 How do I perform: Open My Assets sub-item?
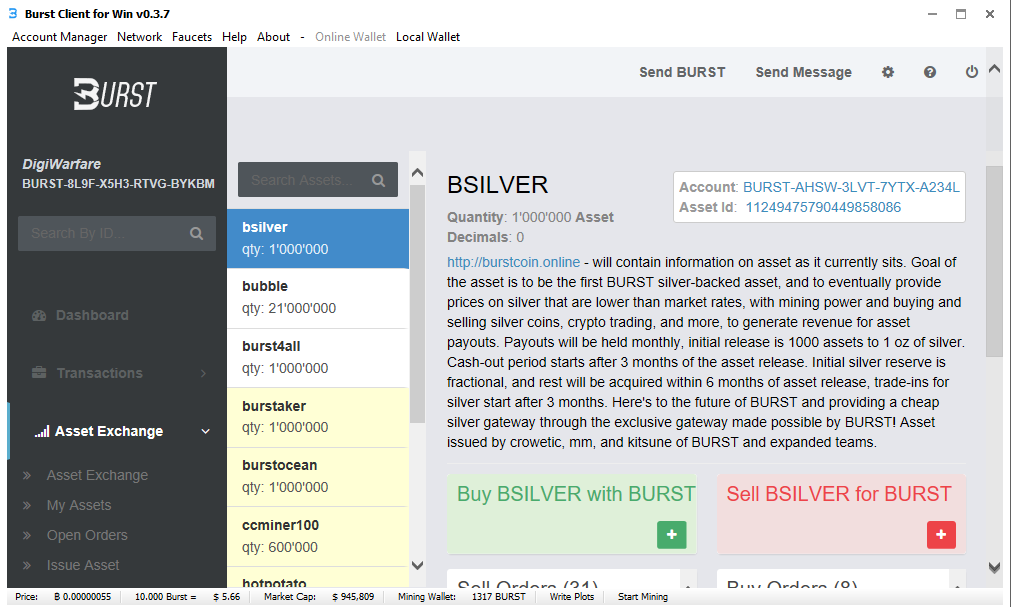coord(79,505)
